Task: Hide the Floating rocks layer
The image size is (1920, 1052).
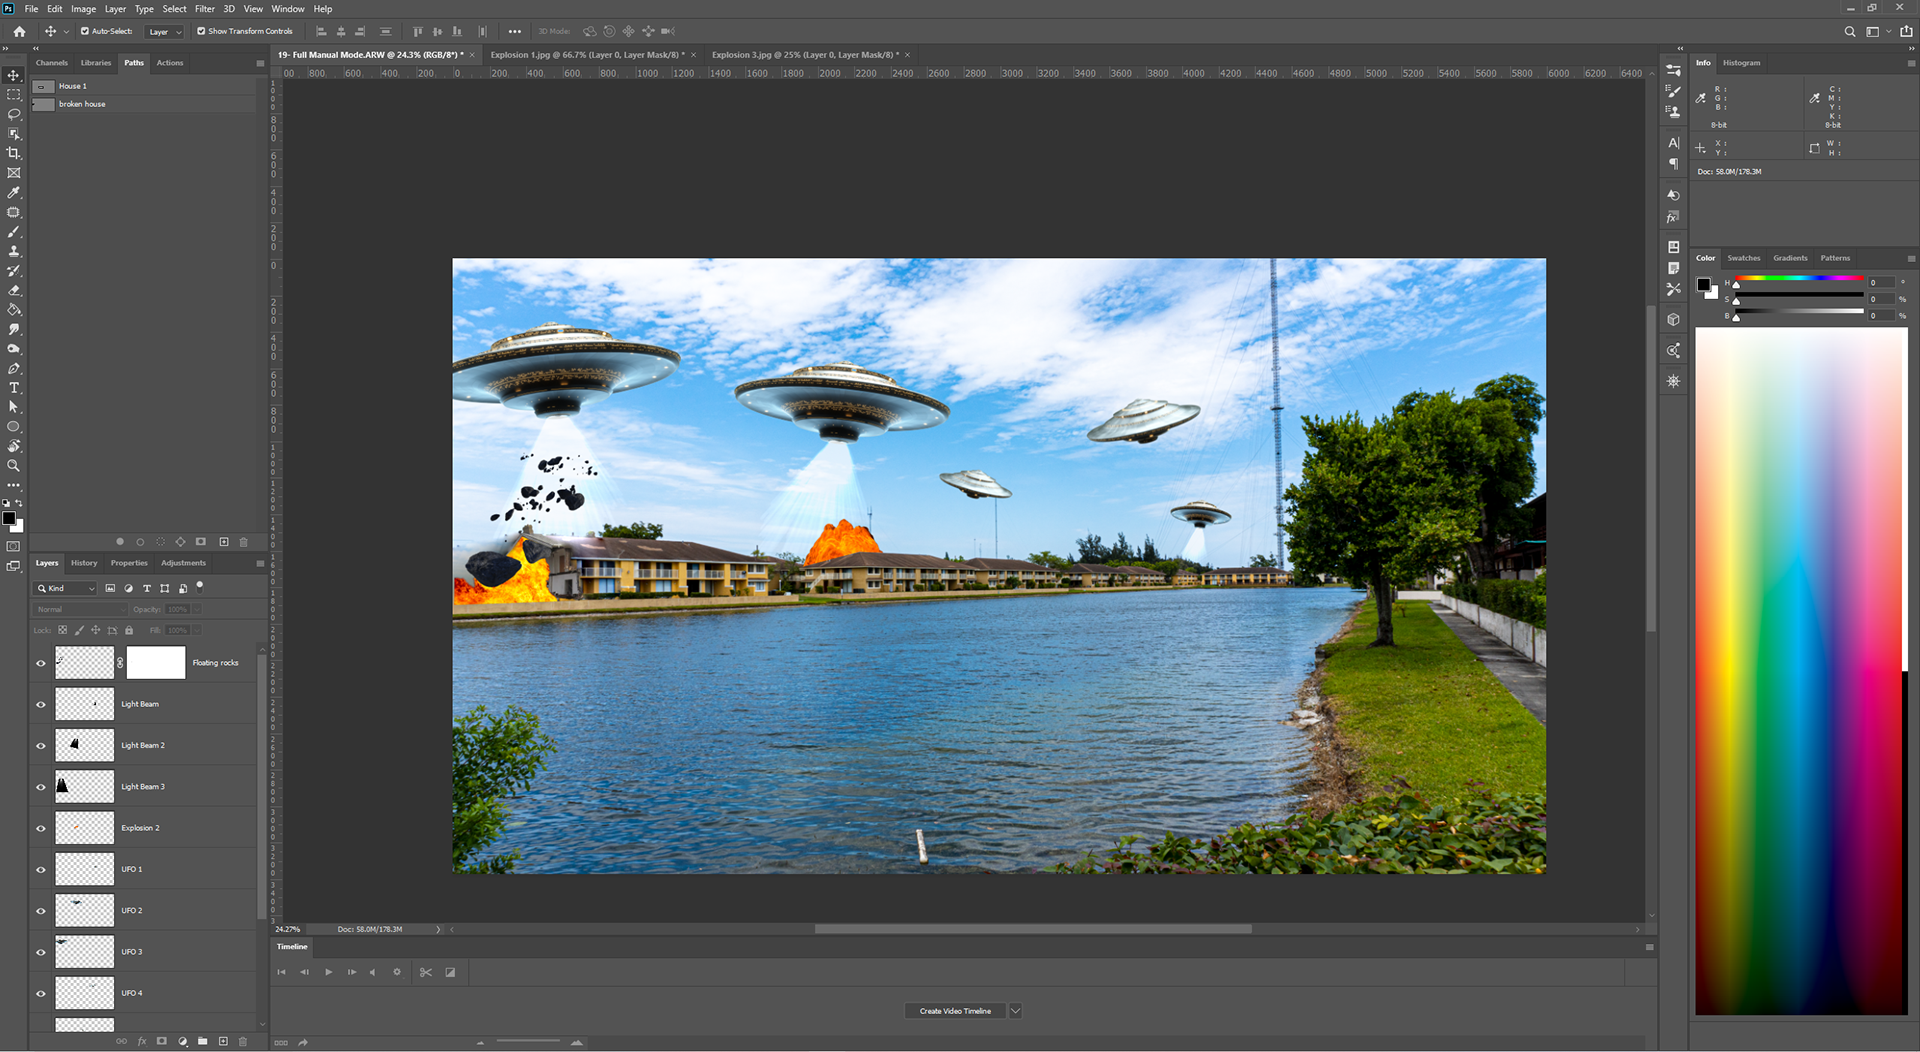Action: pyautogui.click(x=41, y=663)
